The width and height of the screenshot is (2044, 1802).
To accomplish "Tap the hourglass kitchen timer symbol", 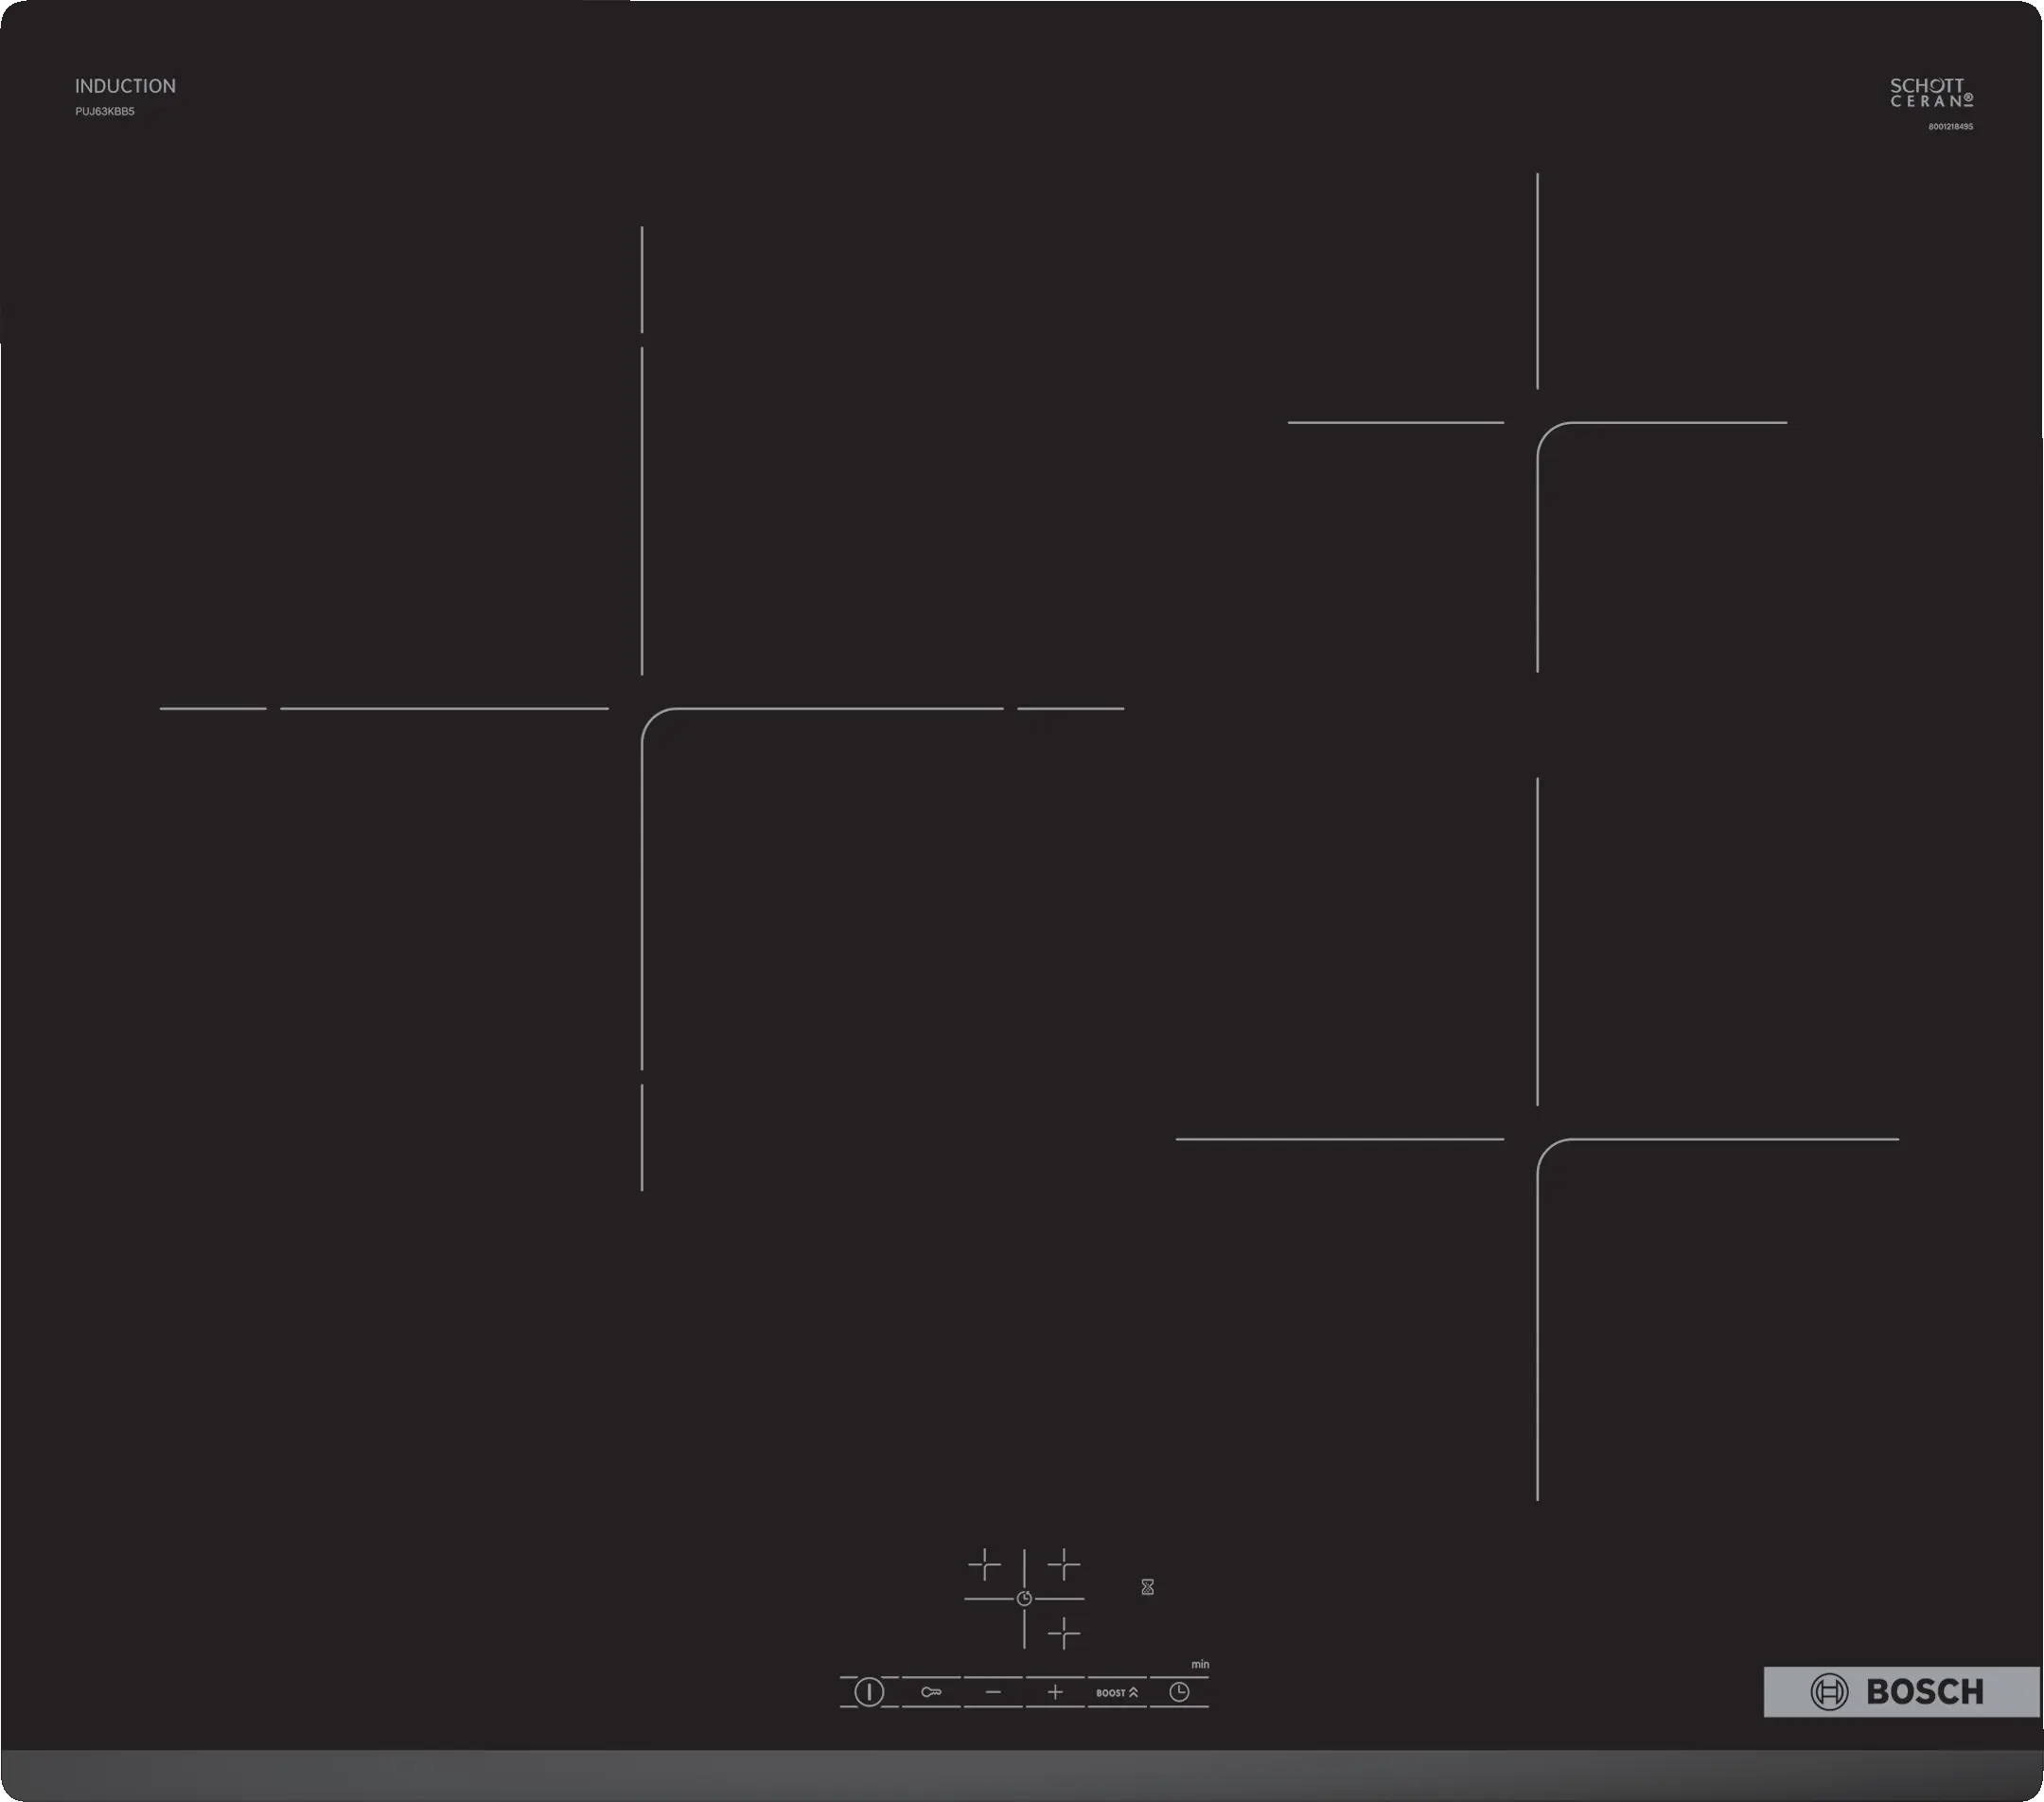I will point(1147,1587).
